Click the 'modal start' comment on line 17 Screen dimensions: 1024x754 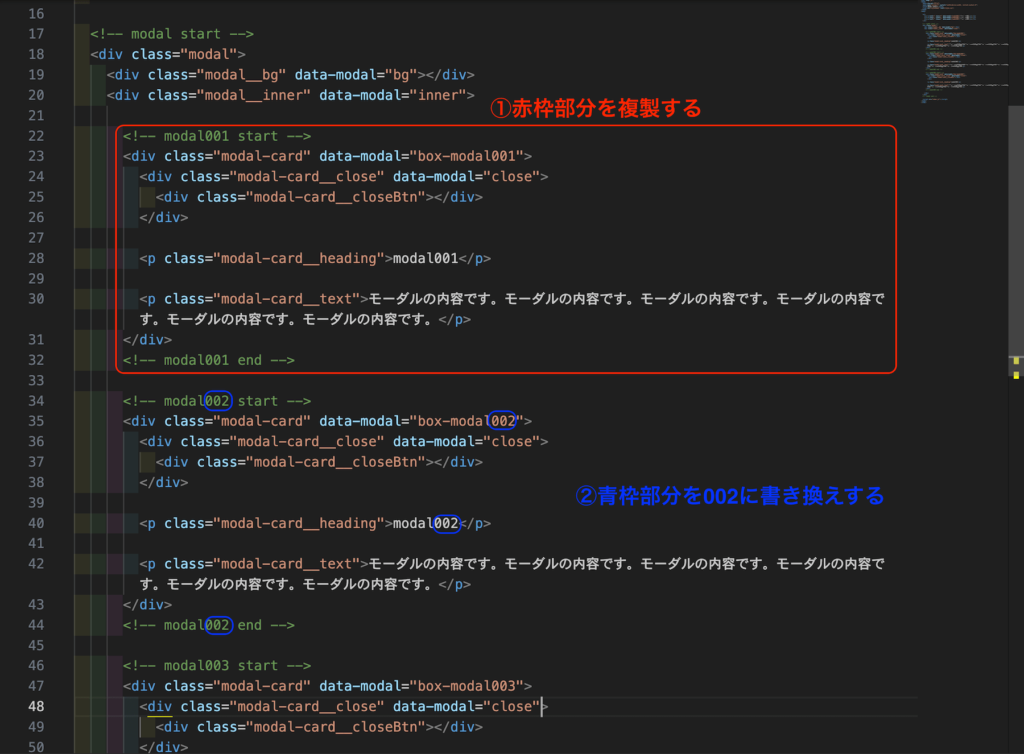tap(172, 34)
